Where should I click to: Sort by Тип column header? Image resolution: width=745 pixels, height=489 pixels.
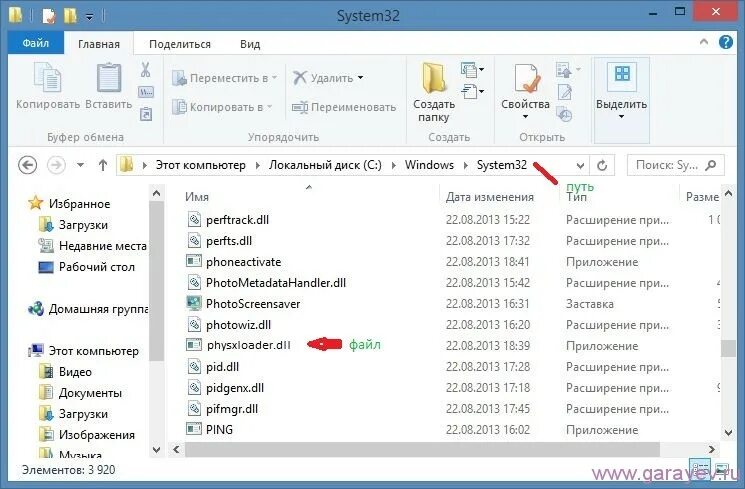click(x=576, y=197)
